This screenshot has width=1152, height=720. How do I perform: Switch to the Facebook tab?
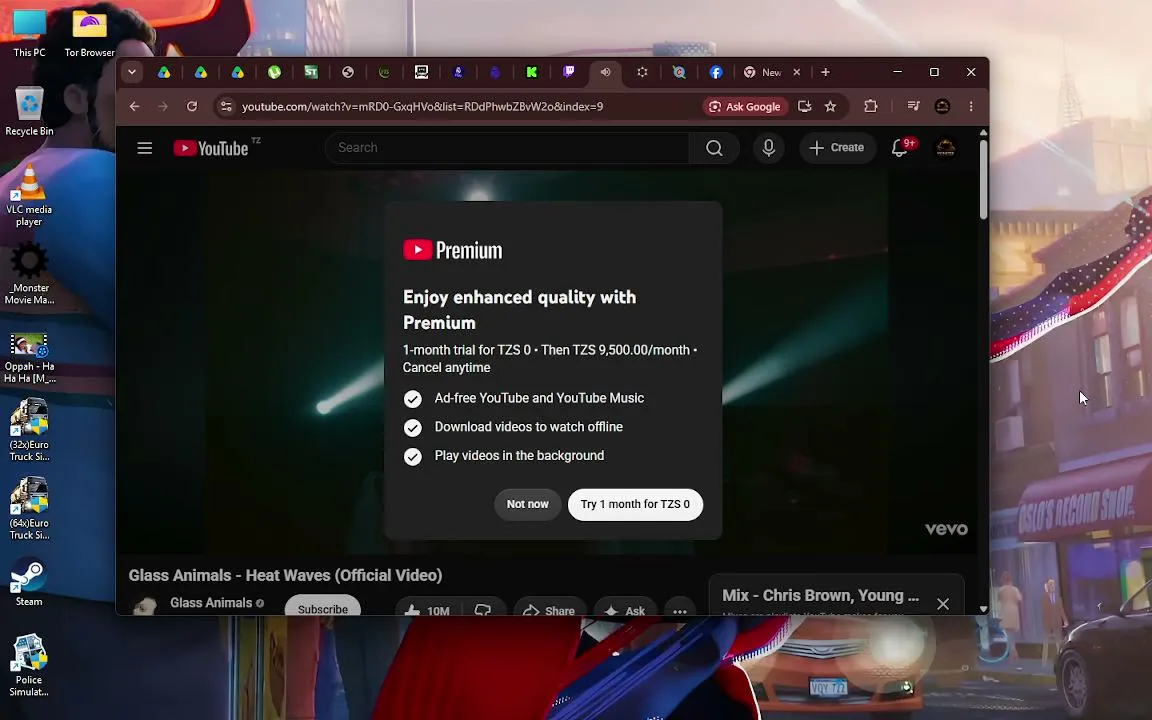pos(716,72)
